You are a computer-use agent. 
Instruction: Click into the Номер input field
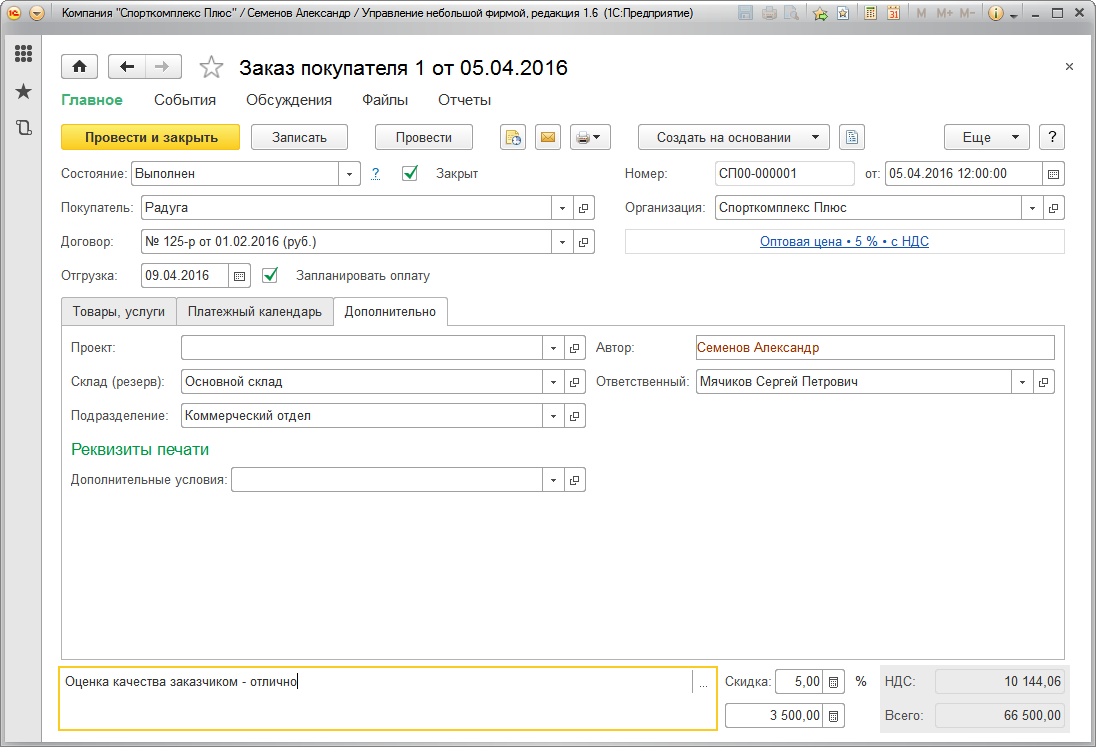[x=784, y=174]
